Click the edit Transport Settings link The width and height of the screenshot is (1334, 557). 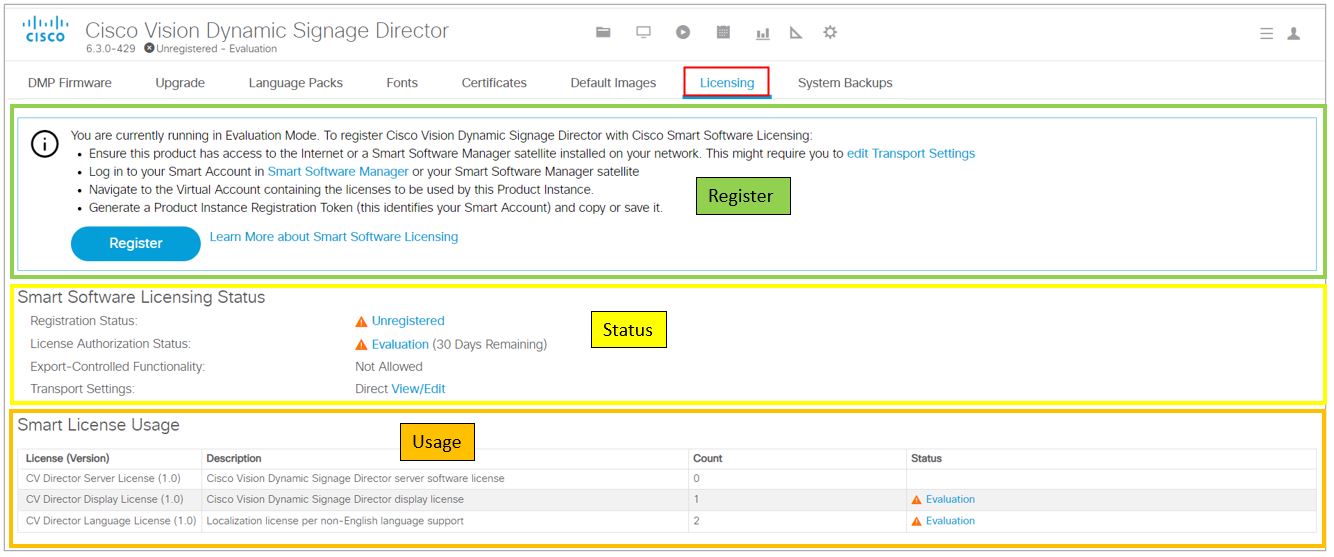coord(911,153)
